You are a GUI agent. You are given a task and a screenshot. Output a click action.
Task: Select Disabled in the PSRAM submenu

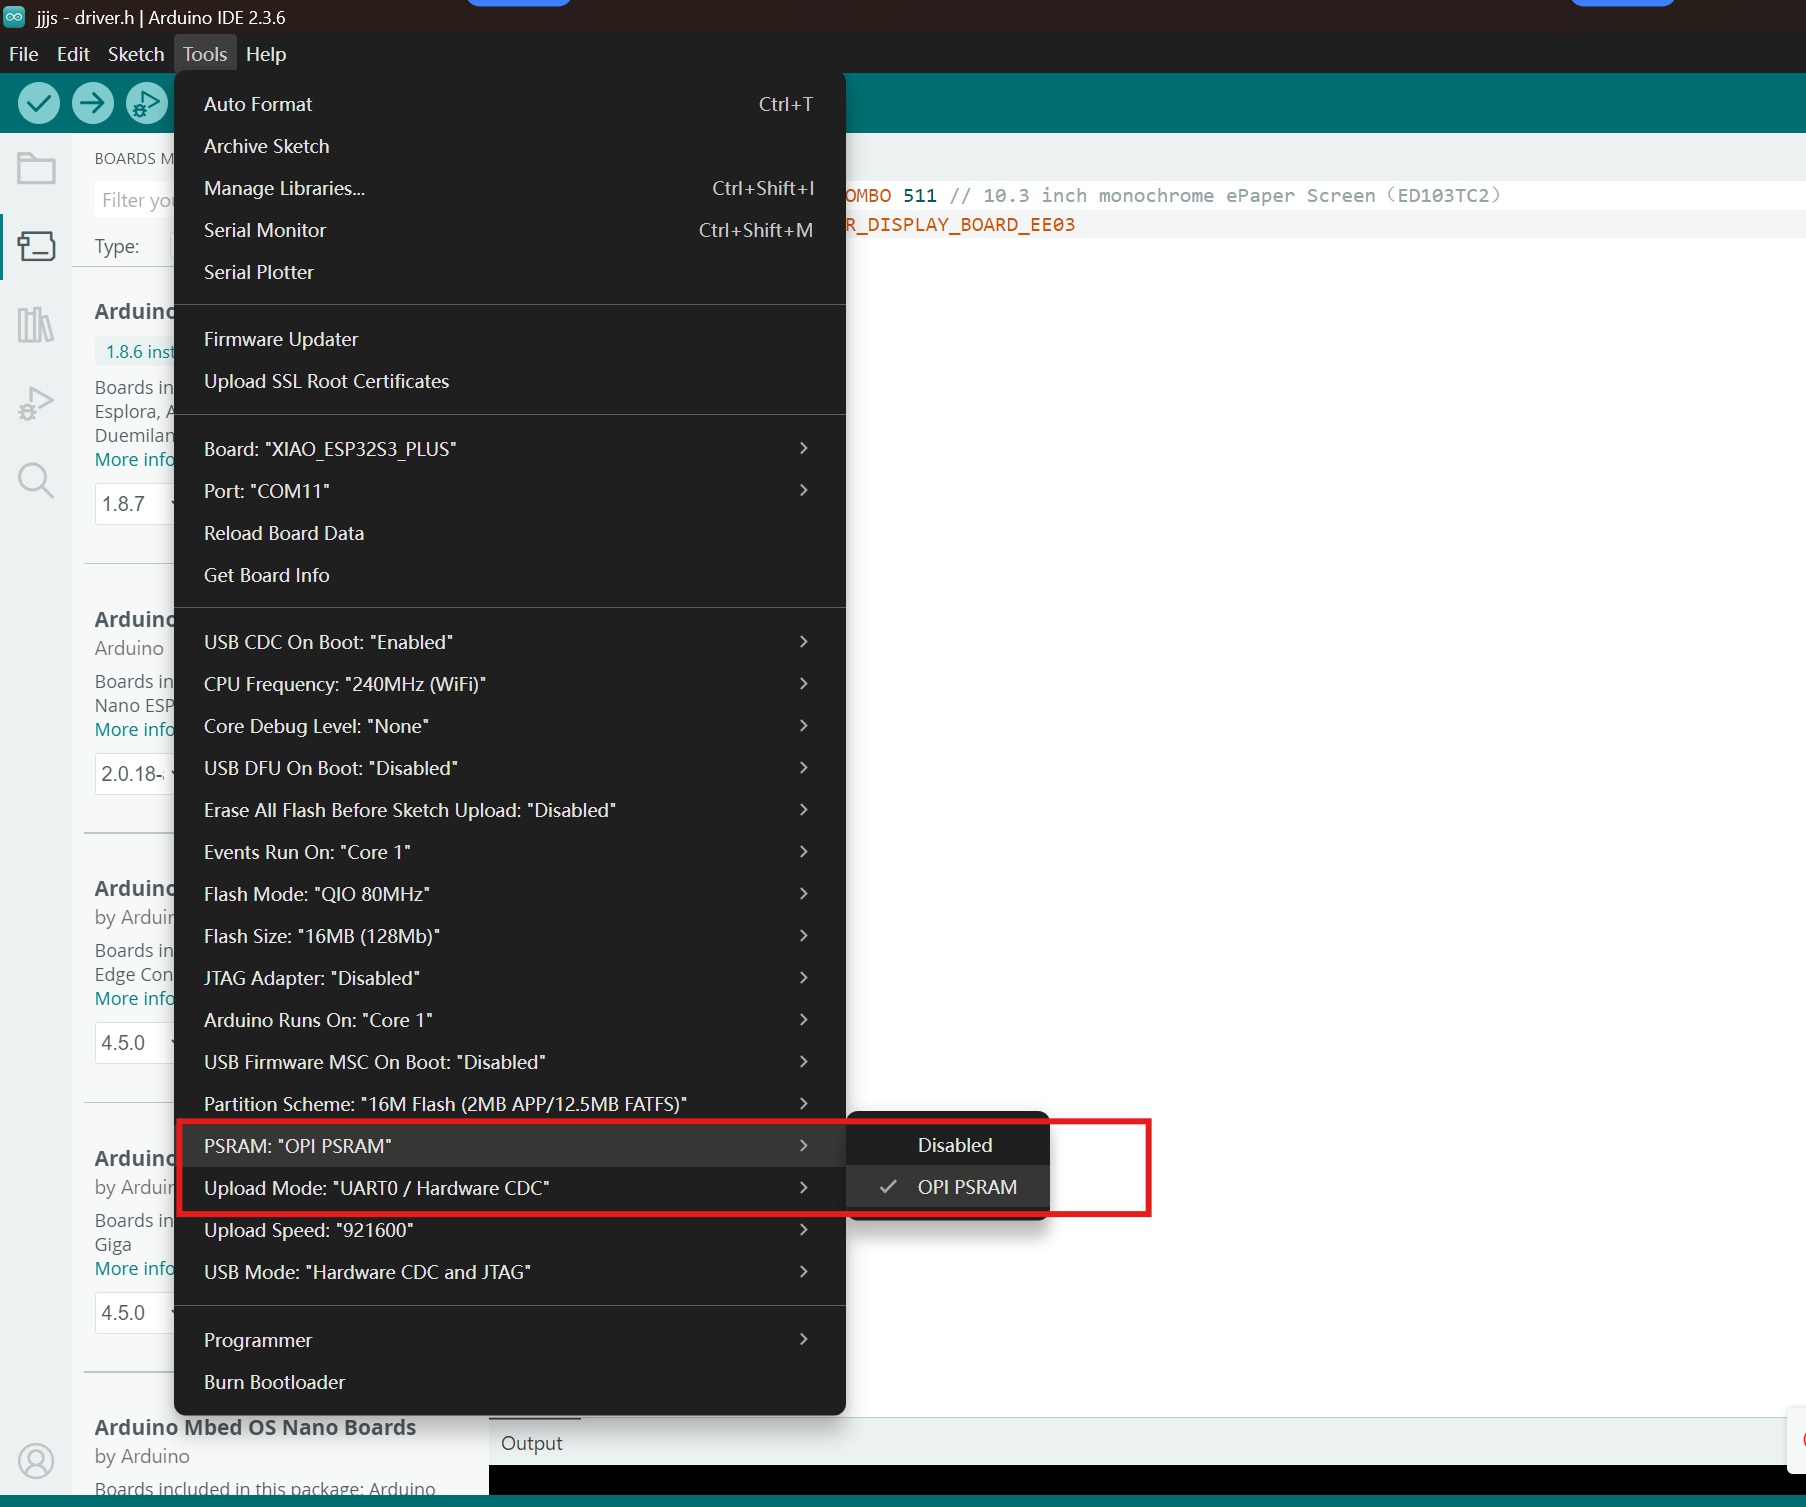pyautogui.click(x=954, y=1145)
